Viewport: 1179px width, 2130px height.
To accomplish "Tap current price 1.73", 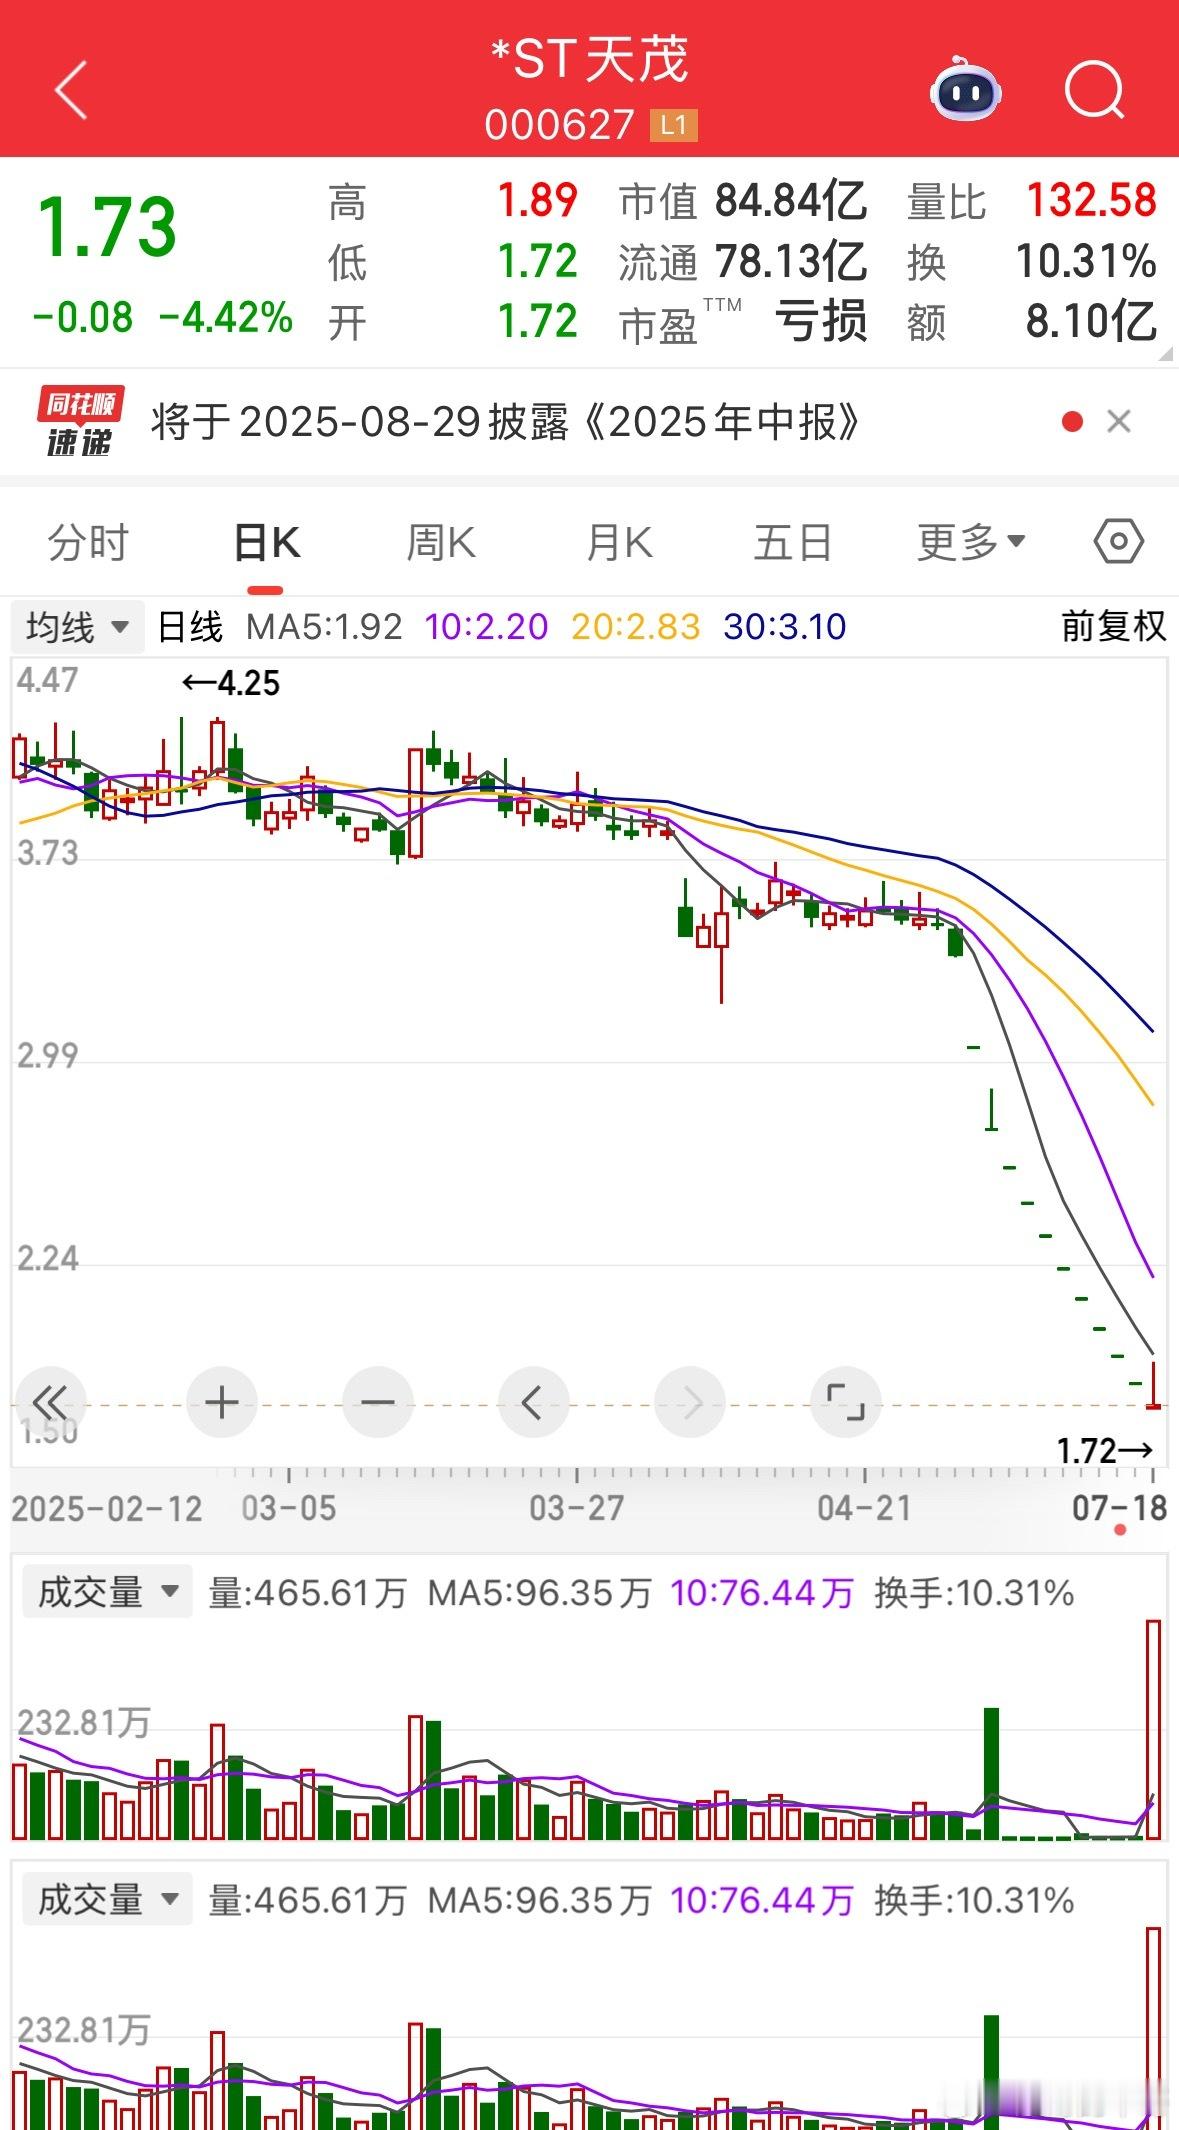I will [107, 227].
